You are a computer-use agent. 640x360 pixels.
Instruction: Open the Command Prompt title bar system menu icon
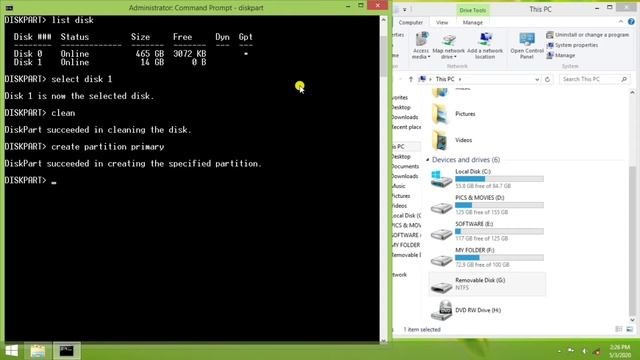coord(9,8)
